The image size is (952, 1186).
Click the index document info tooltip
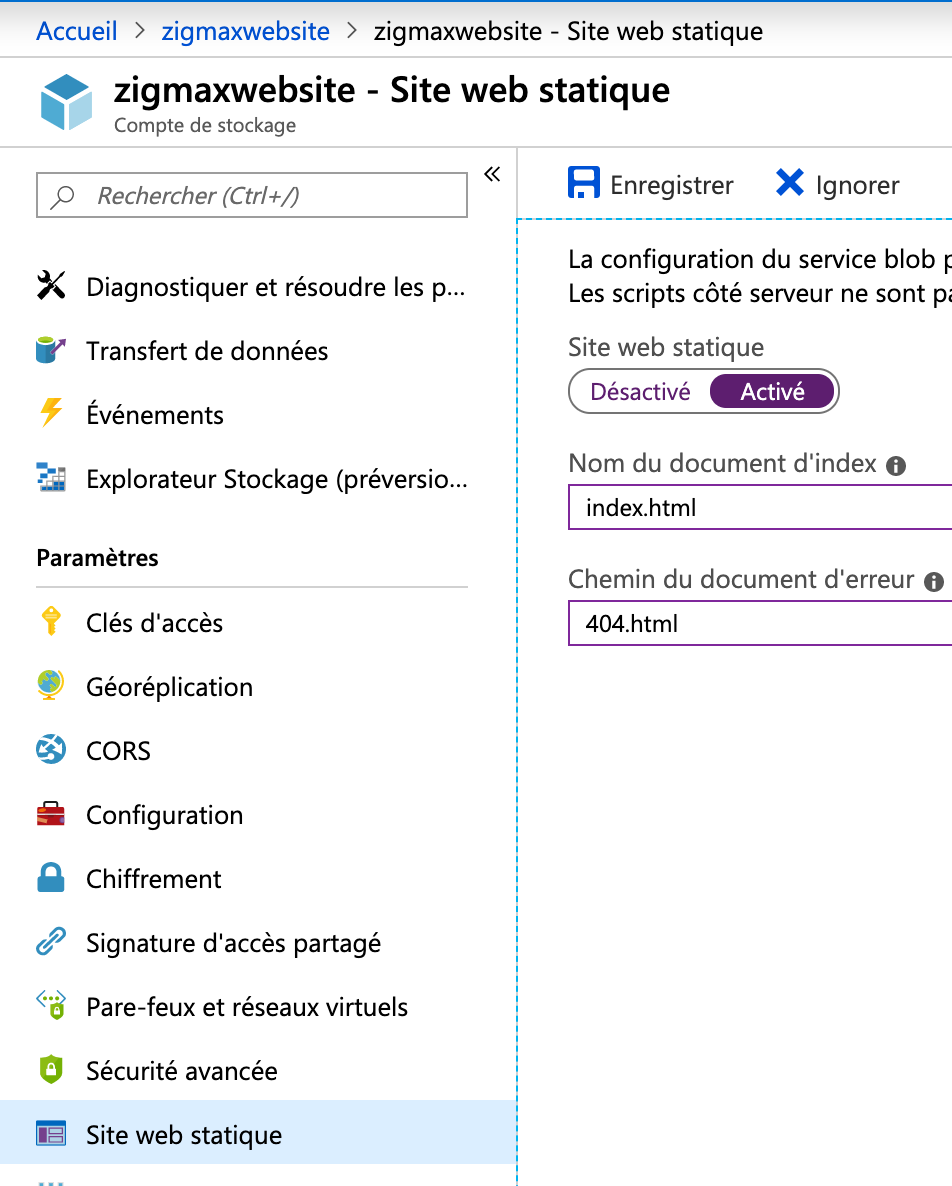coord(896,465)
